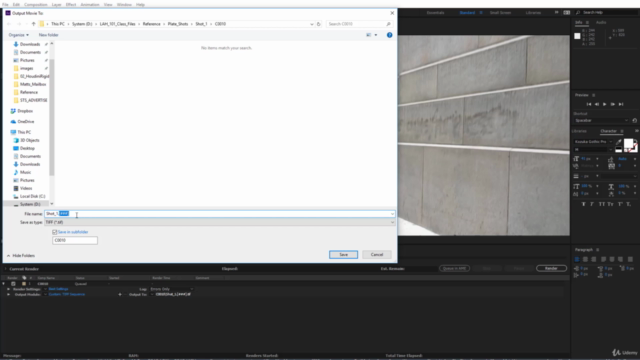Screen dimensions: 640x360
Task: Select 3D Objects in navigation pane
Action: pos(29,140)
